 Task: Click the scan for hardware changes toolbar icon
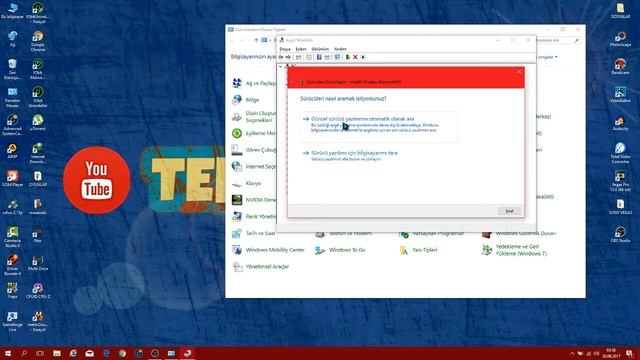(337, 57)
